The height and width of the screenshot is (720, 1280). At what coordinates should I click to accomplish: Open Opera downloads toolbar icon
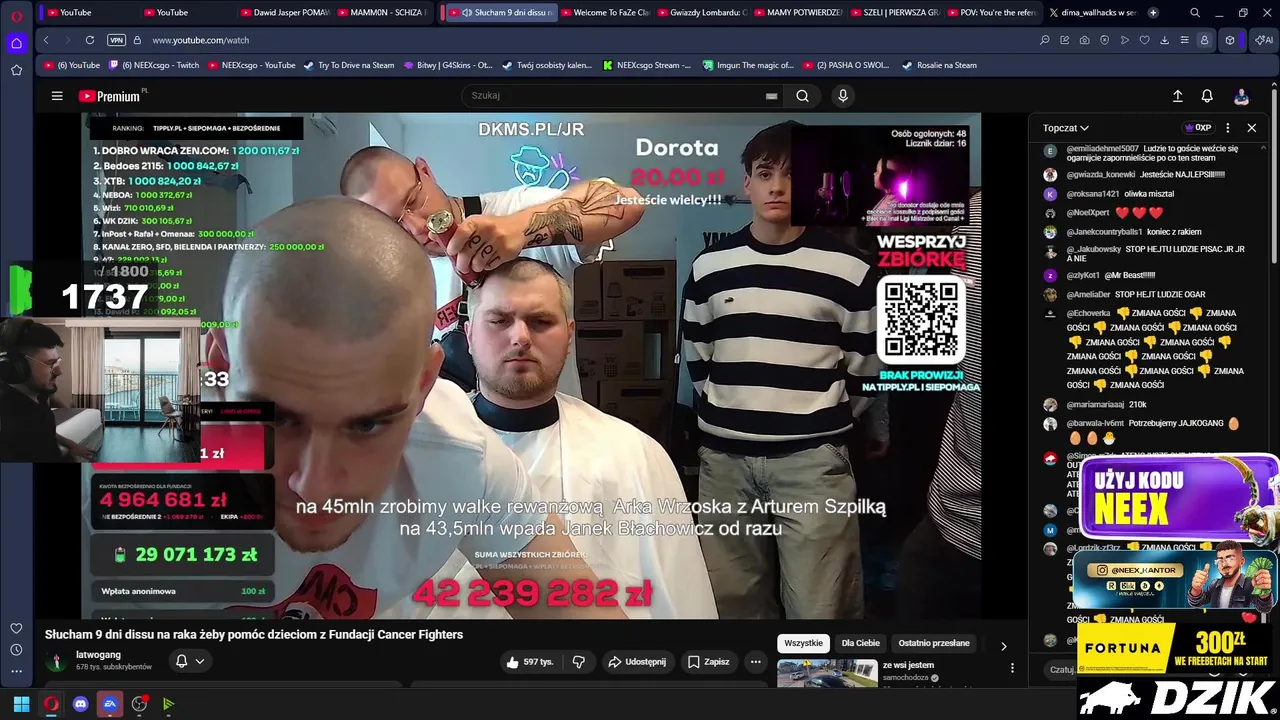point(1165,40)
